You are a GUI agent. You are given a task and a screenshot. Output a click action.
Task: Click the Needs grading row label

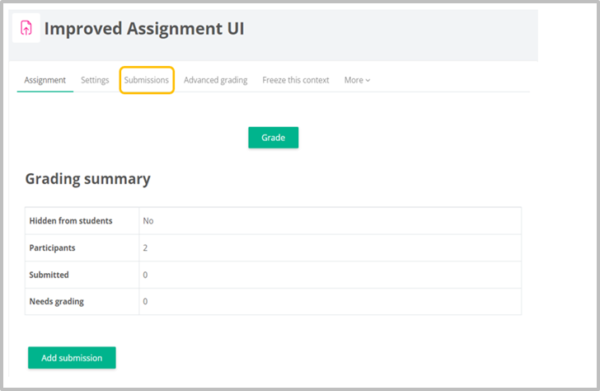(57, 301)
